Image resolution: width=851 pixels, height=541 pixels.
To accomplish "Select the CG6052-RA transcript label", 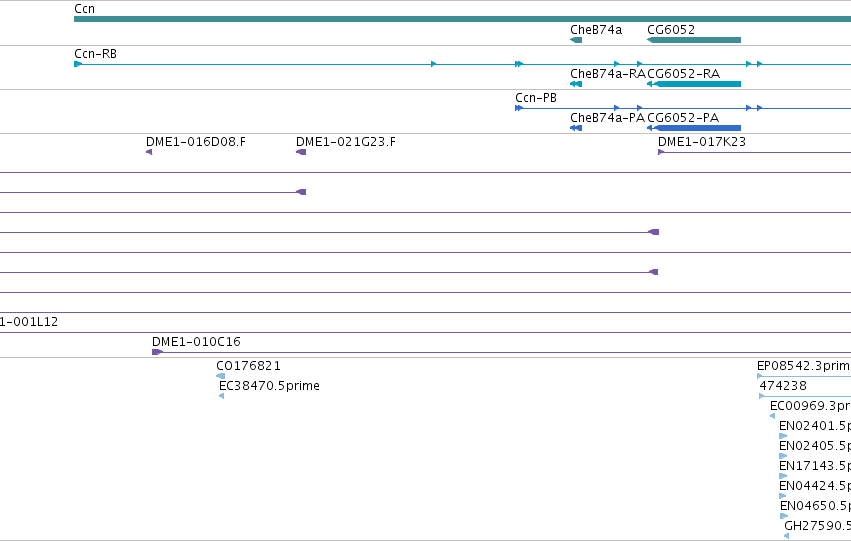I will click(684, 74).
